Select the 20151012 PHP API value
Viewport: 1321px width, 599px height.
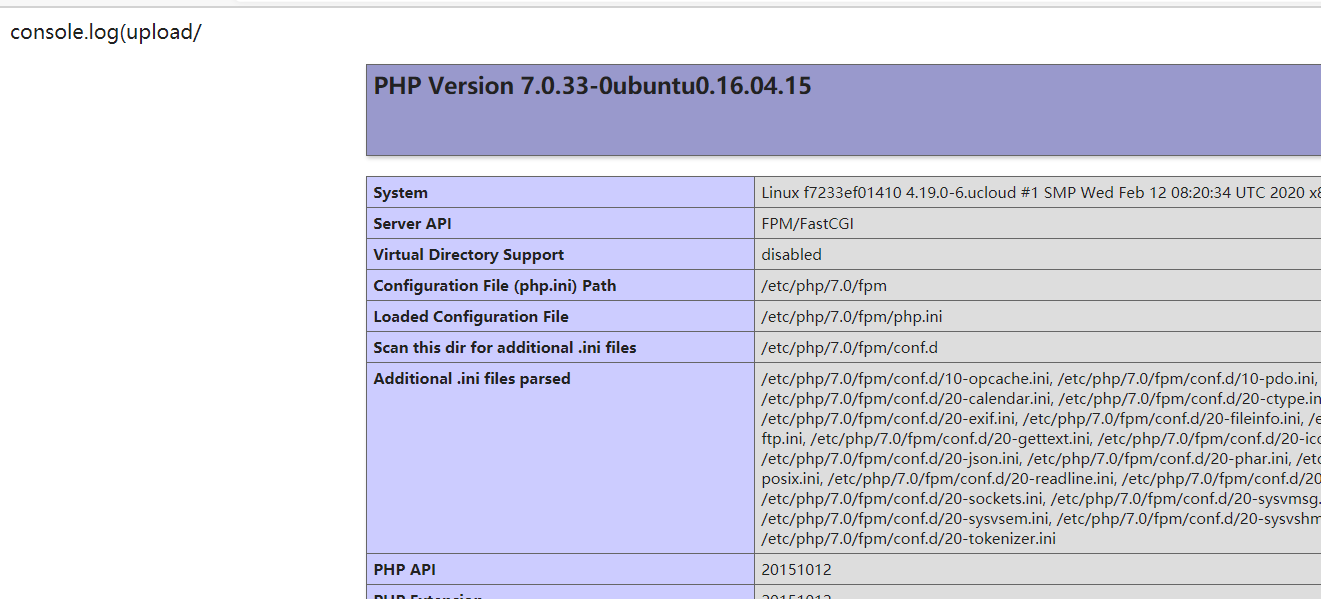click(x=796, y=570)
